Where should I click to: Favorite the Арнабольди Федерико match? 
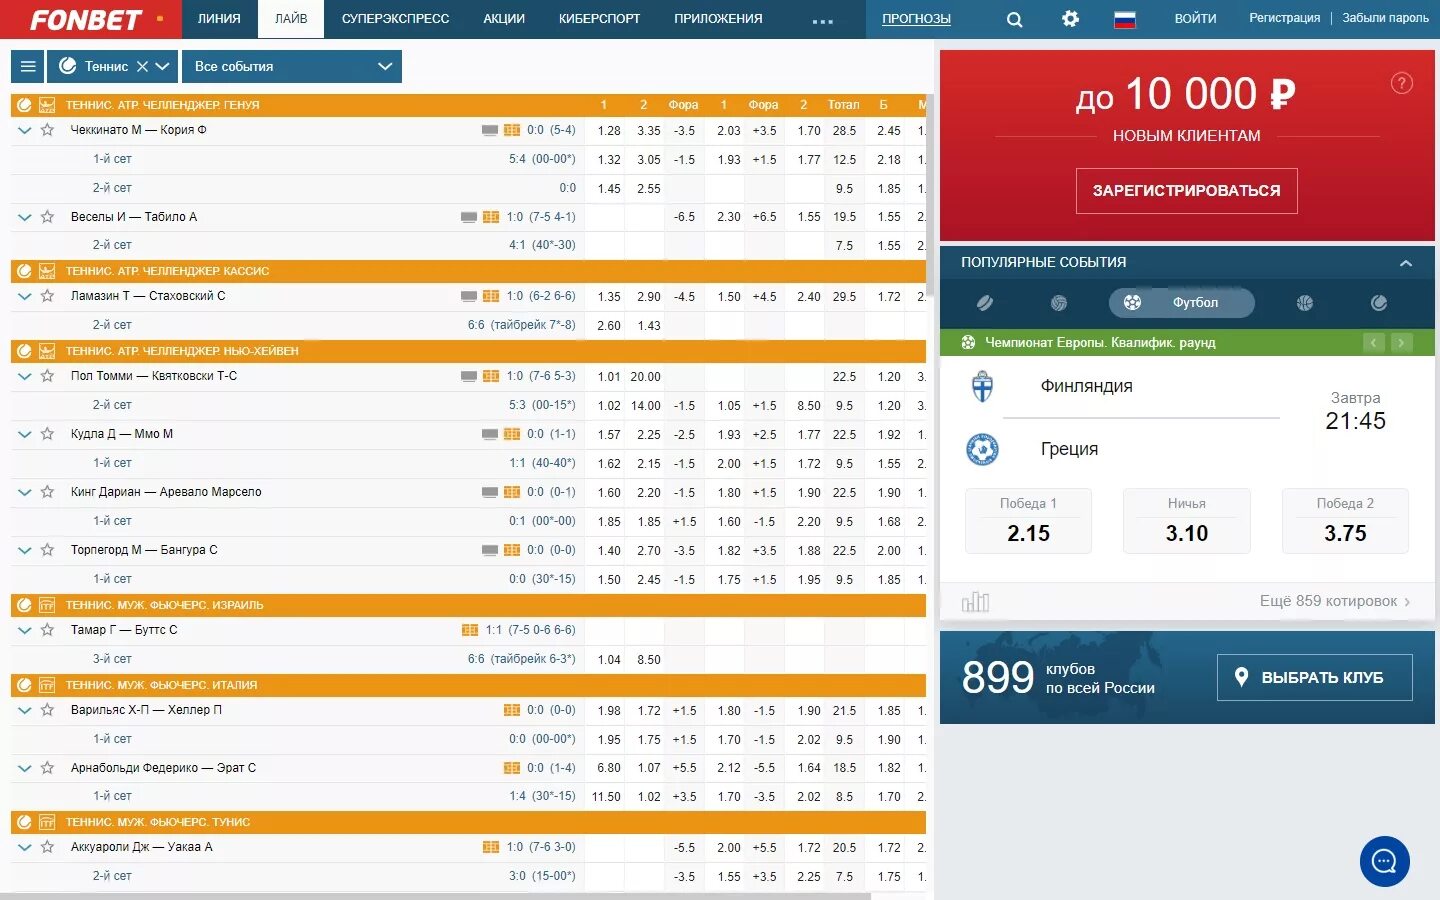[47, 768]
